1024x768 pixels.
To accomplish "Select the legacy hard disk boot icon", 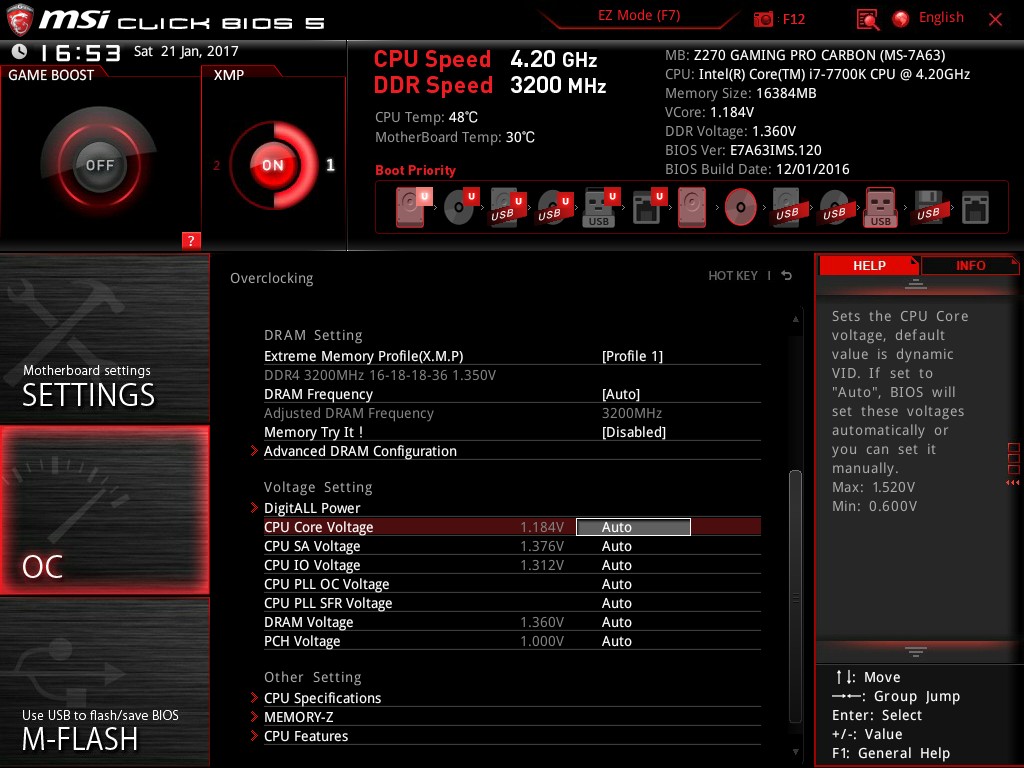I will coord(692,207).
